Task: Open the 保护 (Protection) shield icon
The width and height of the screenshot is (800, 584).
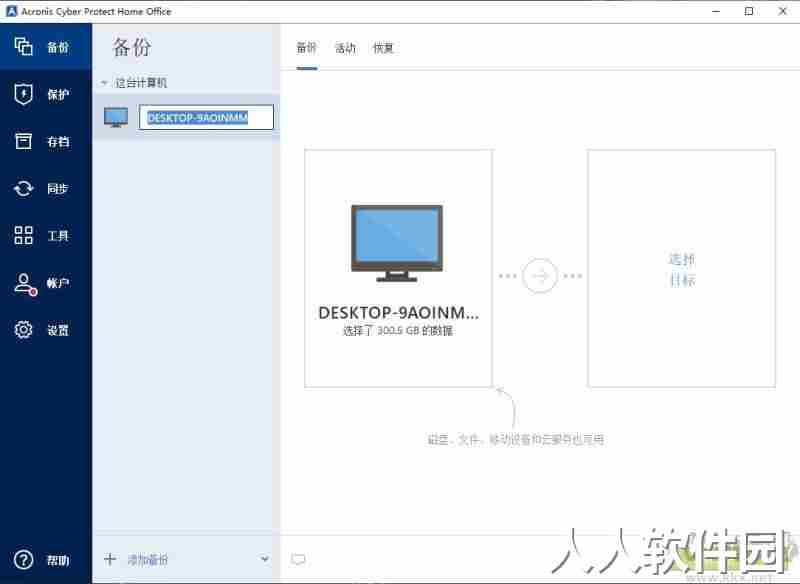Action: click(x=23, y=94)
